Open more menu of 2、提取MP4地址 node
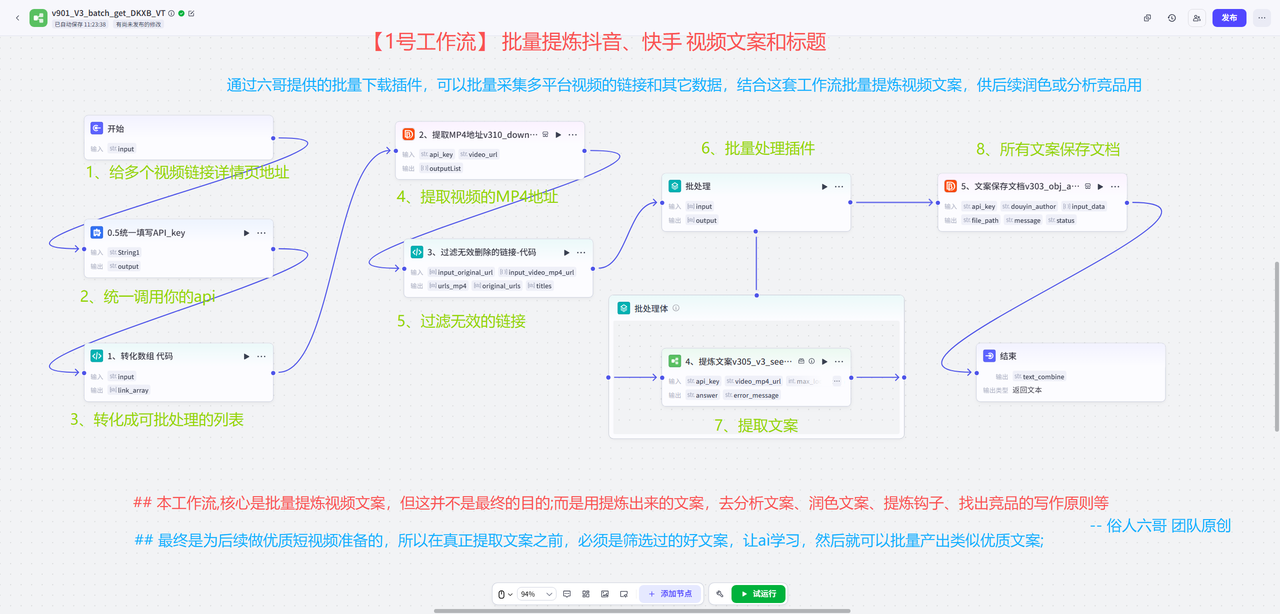The image size is (1280, 614). pyautogui.click(x=573, y=134)
